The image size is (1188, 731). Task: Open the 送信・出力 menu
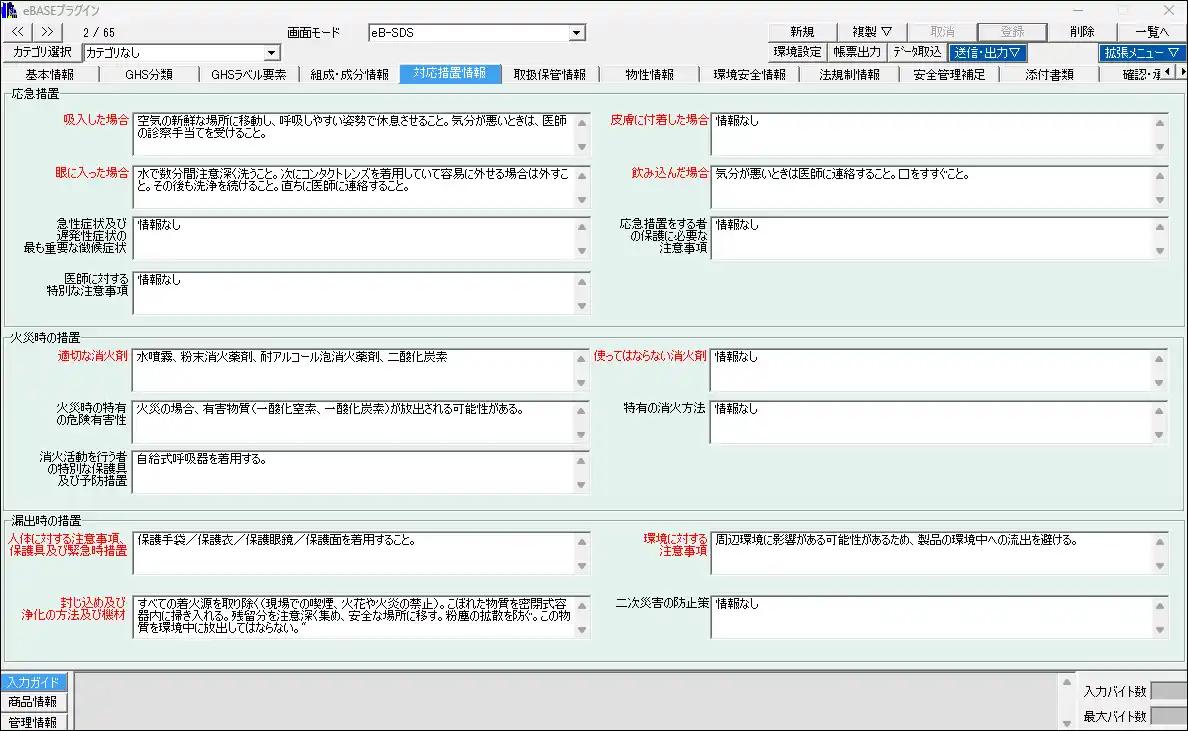pyautogui.click(x=987, y=53)
